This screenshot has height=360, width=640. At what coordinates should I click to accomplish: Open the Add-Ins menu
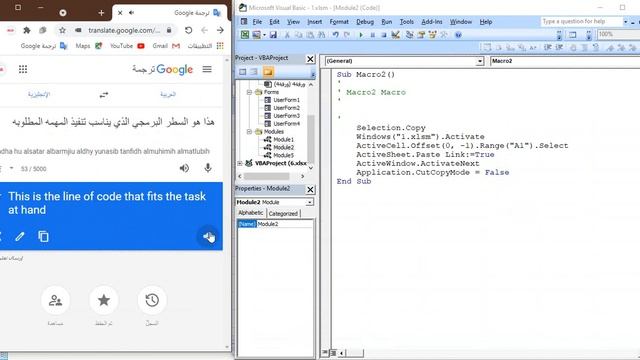point(431,22)
